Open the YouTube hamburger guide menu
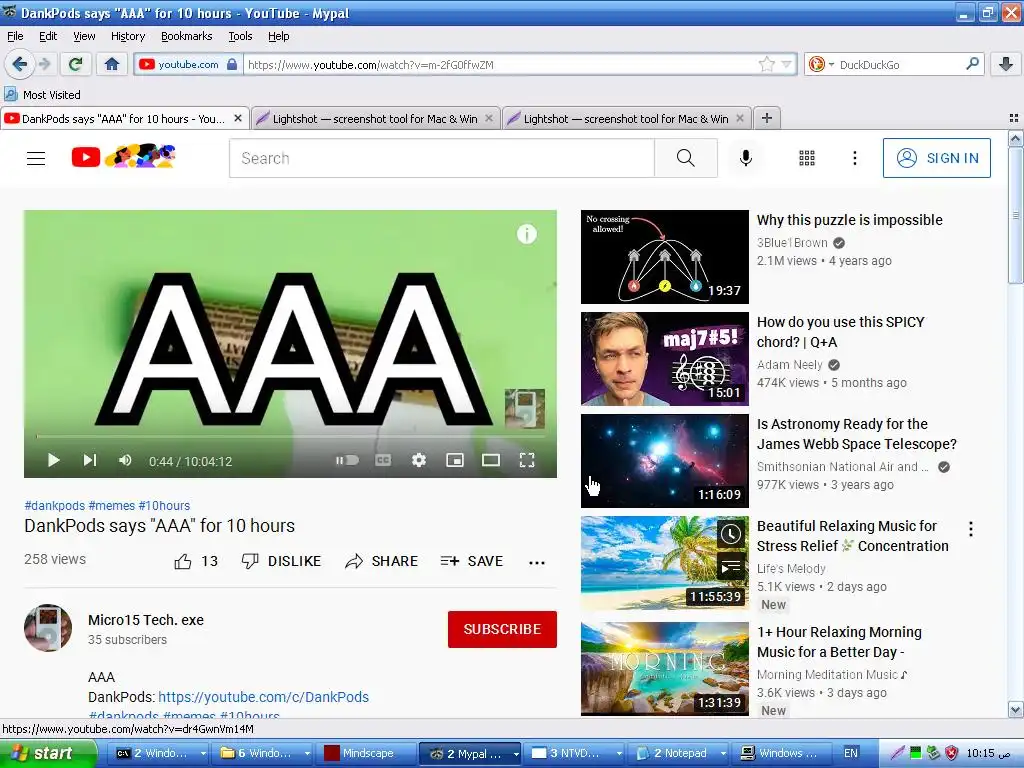Viewport: 1024px width, 768px height. point(36,158)
